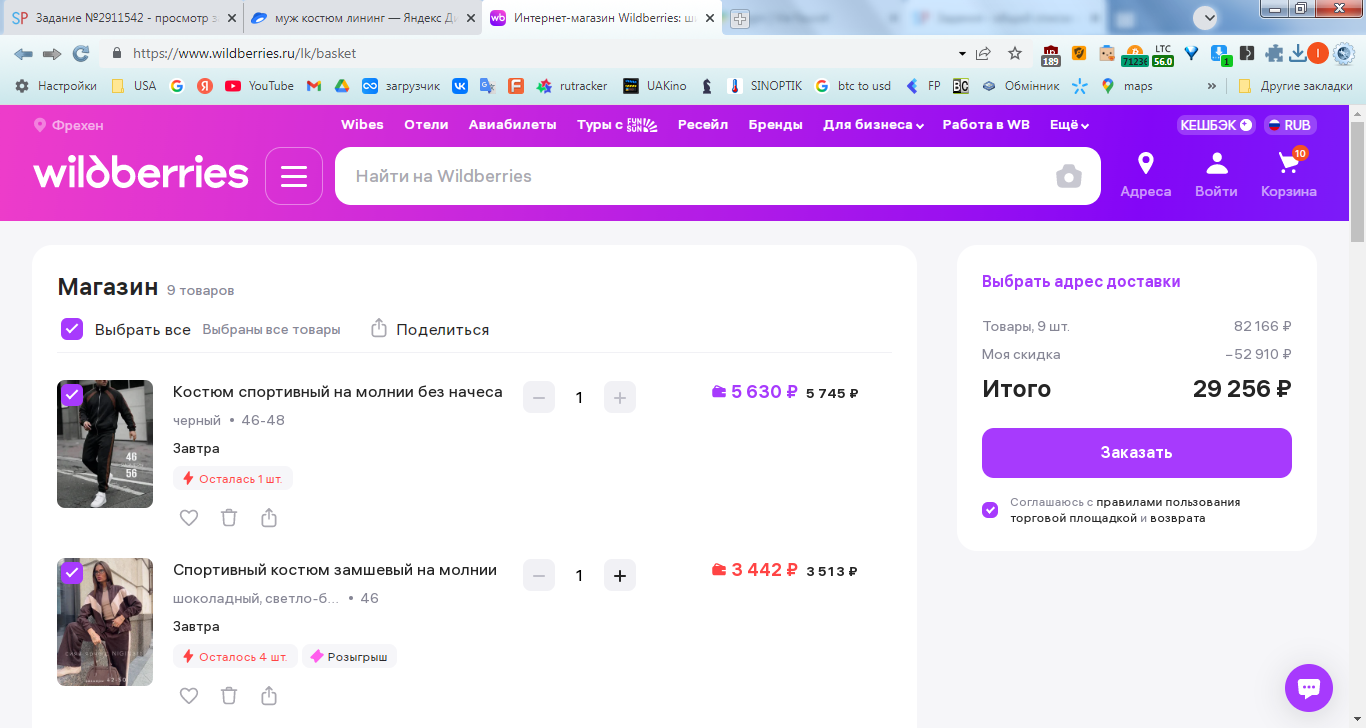1366x728 pixels.
Task: Click the page vertical scrollbar
Action: tap(1357, 180)
